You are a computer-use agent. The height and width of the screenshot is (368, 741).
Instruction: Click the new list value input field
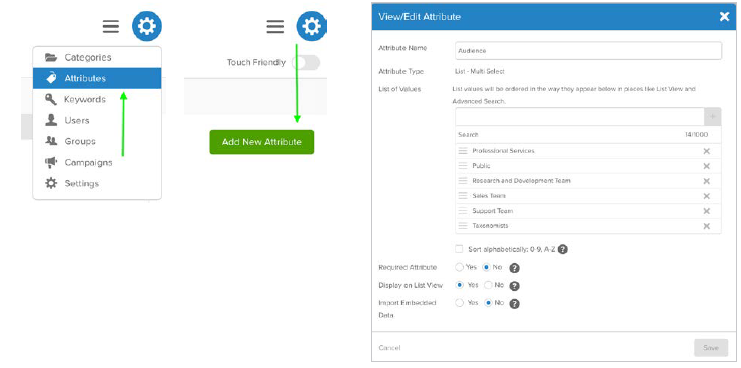(x=580, y=117)
